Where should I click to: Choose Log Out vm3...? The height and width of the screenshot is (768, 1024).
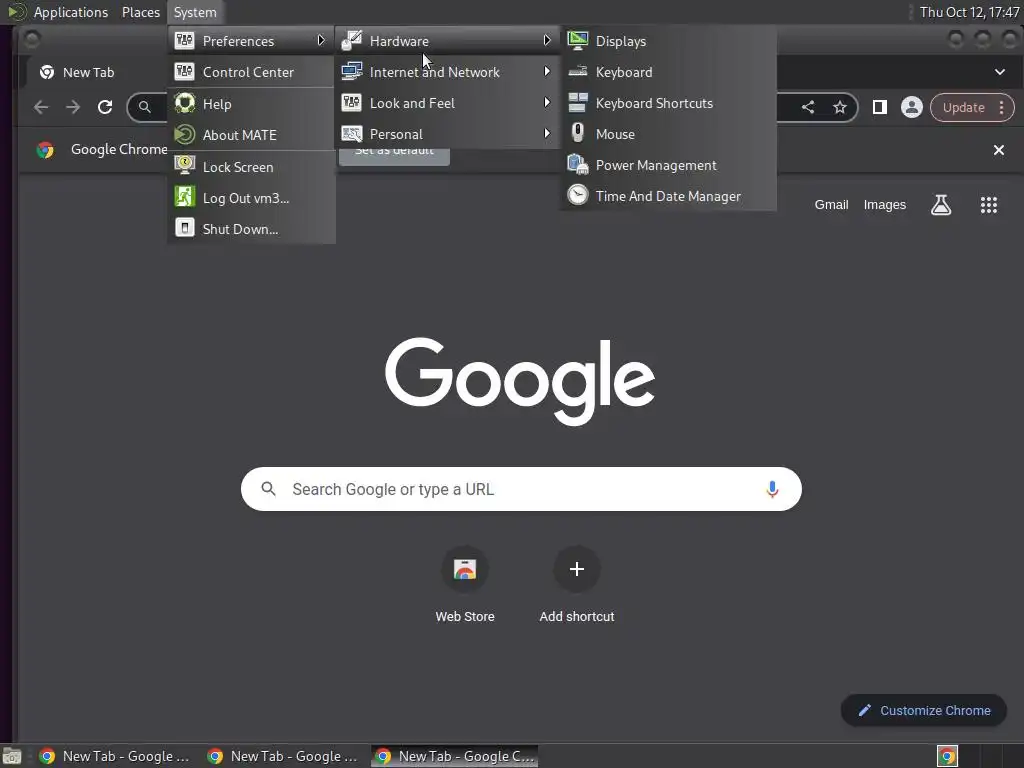(x=251, y=198)
